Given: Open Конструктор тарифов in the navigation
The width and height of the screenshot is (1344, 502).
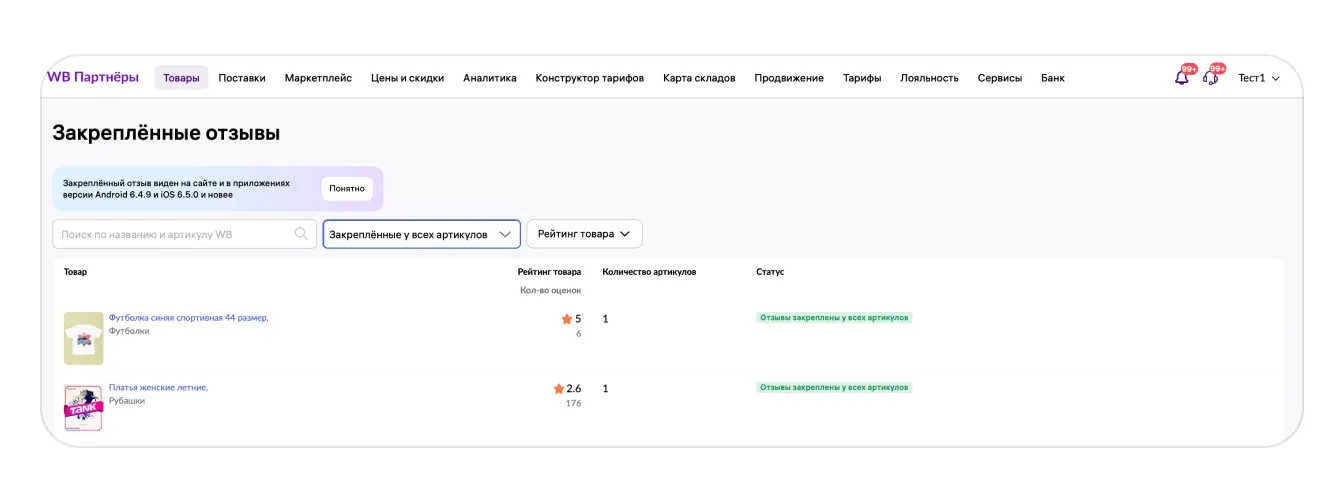Looking at the screenshot, I should click(x=590, y=78).
